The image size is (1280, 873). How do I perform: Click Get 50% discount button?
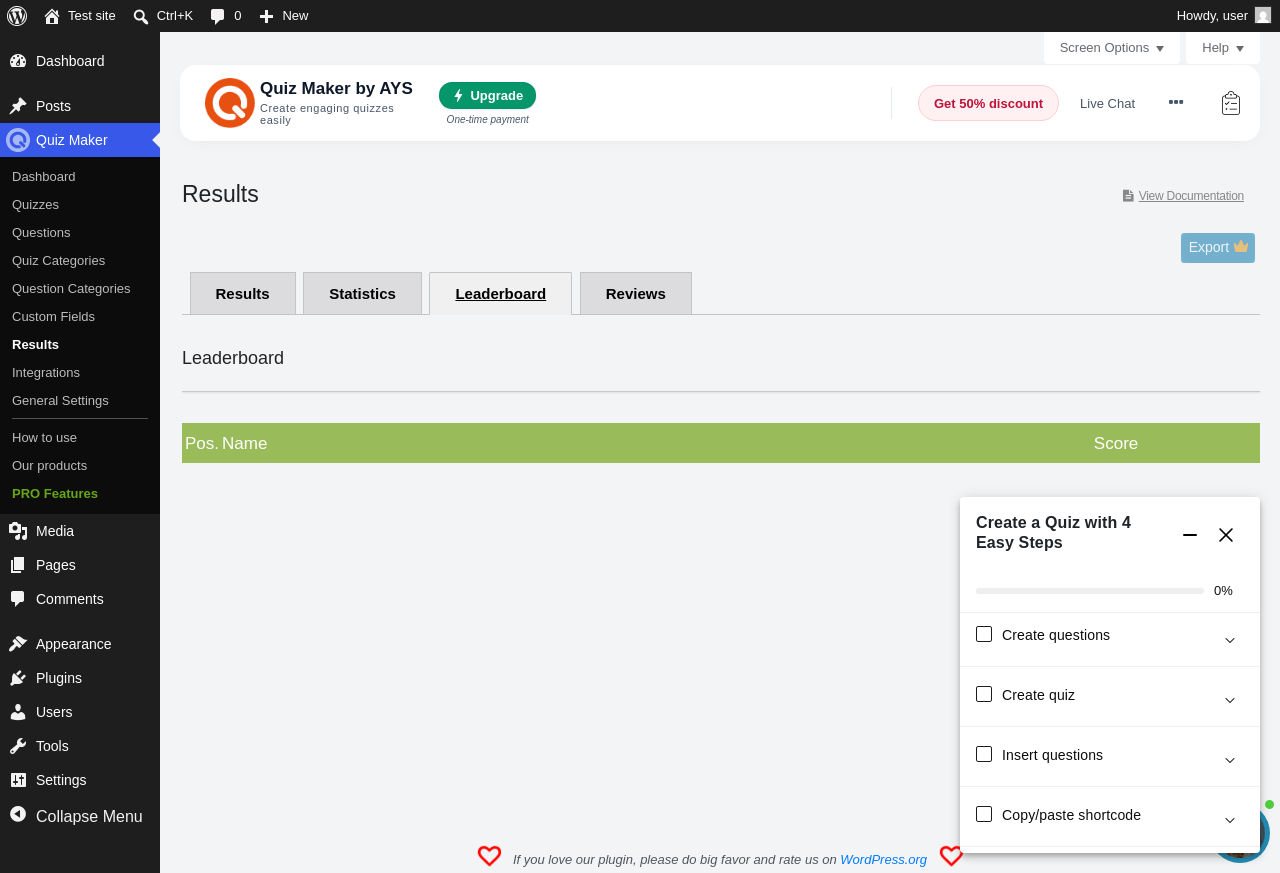click(x=988, y=103)
